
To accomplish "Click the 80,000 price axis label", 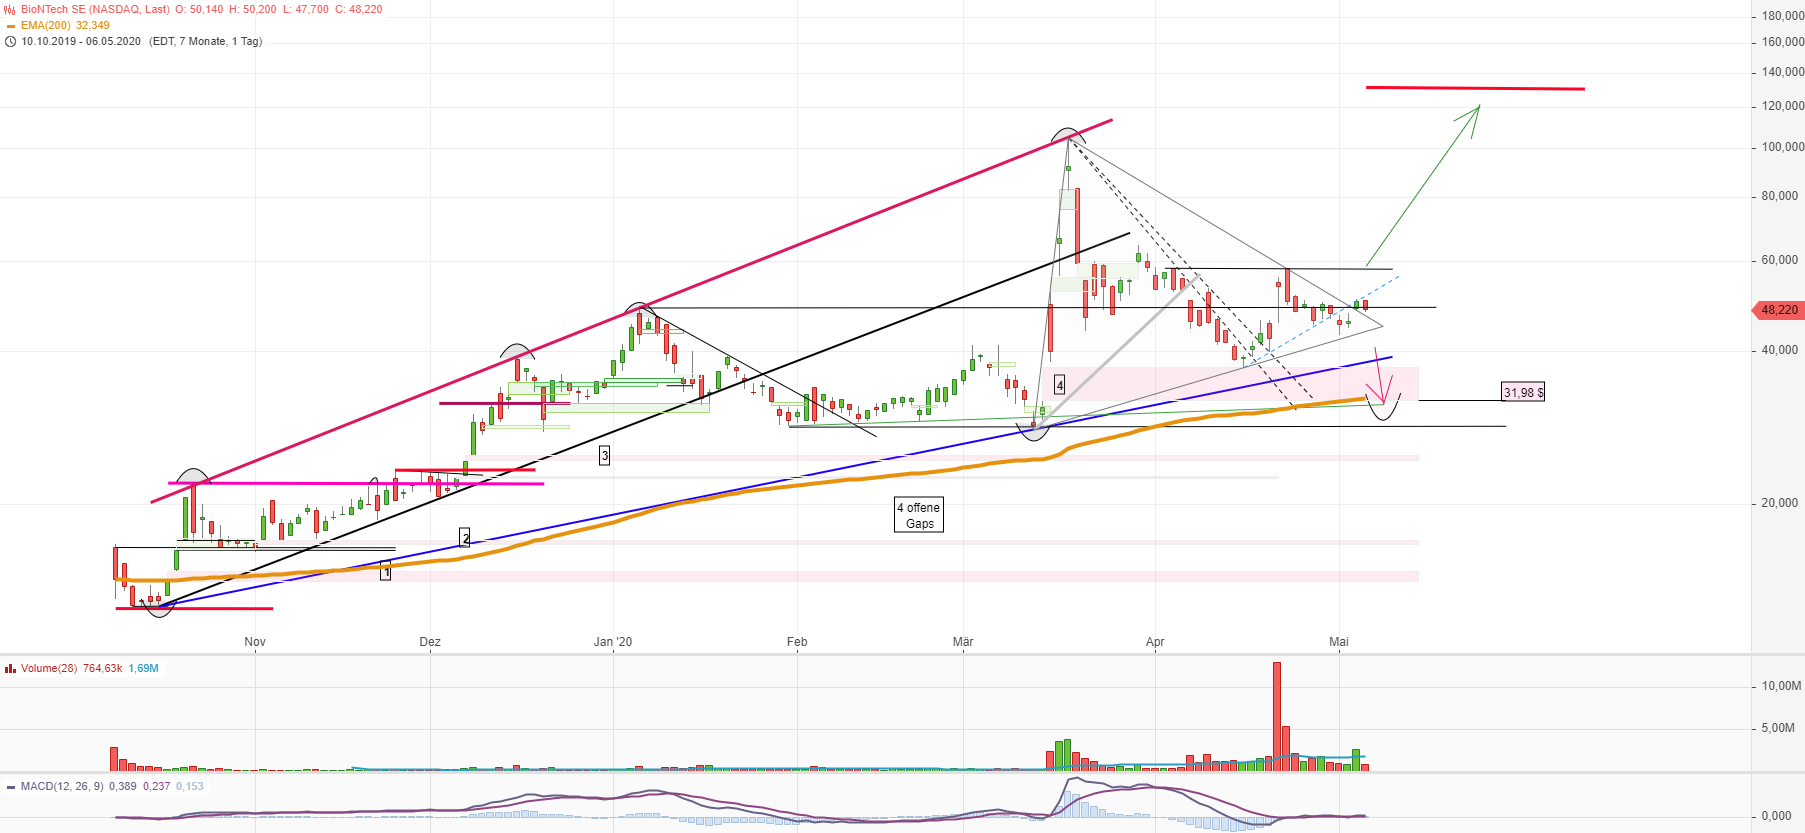I will 1780,196.
